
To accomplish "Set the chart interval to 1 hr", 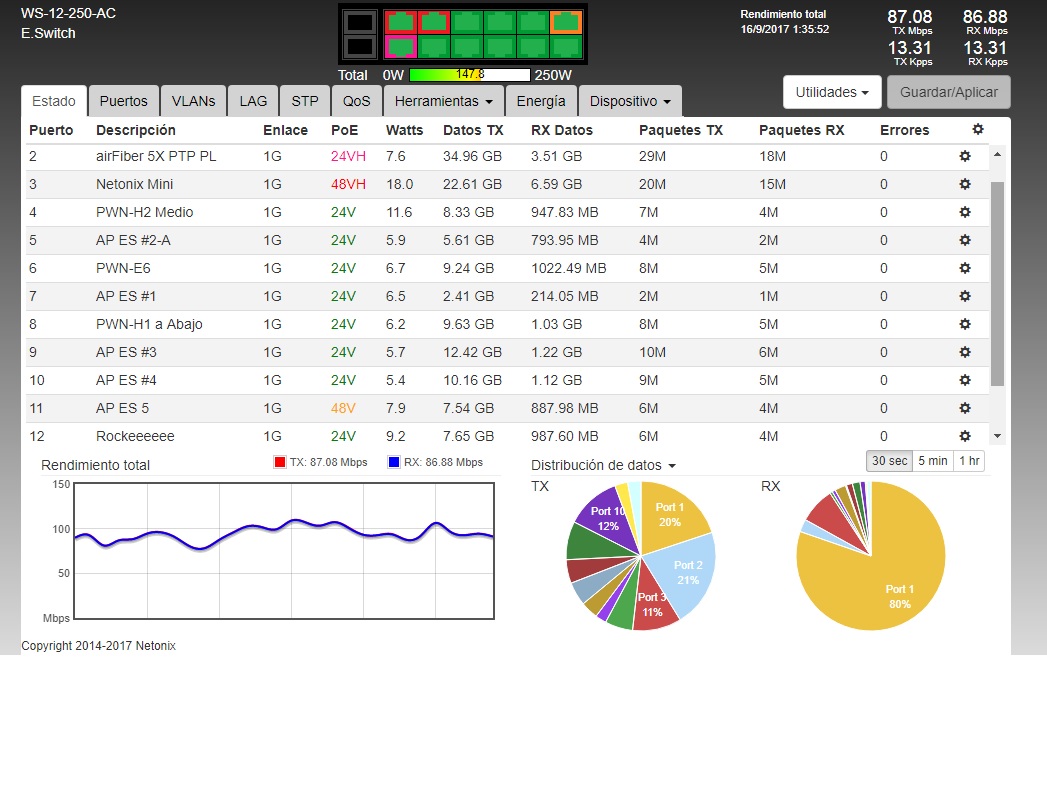I will tap(969, 461).
